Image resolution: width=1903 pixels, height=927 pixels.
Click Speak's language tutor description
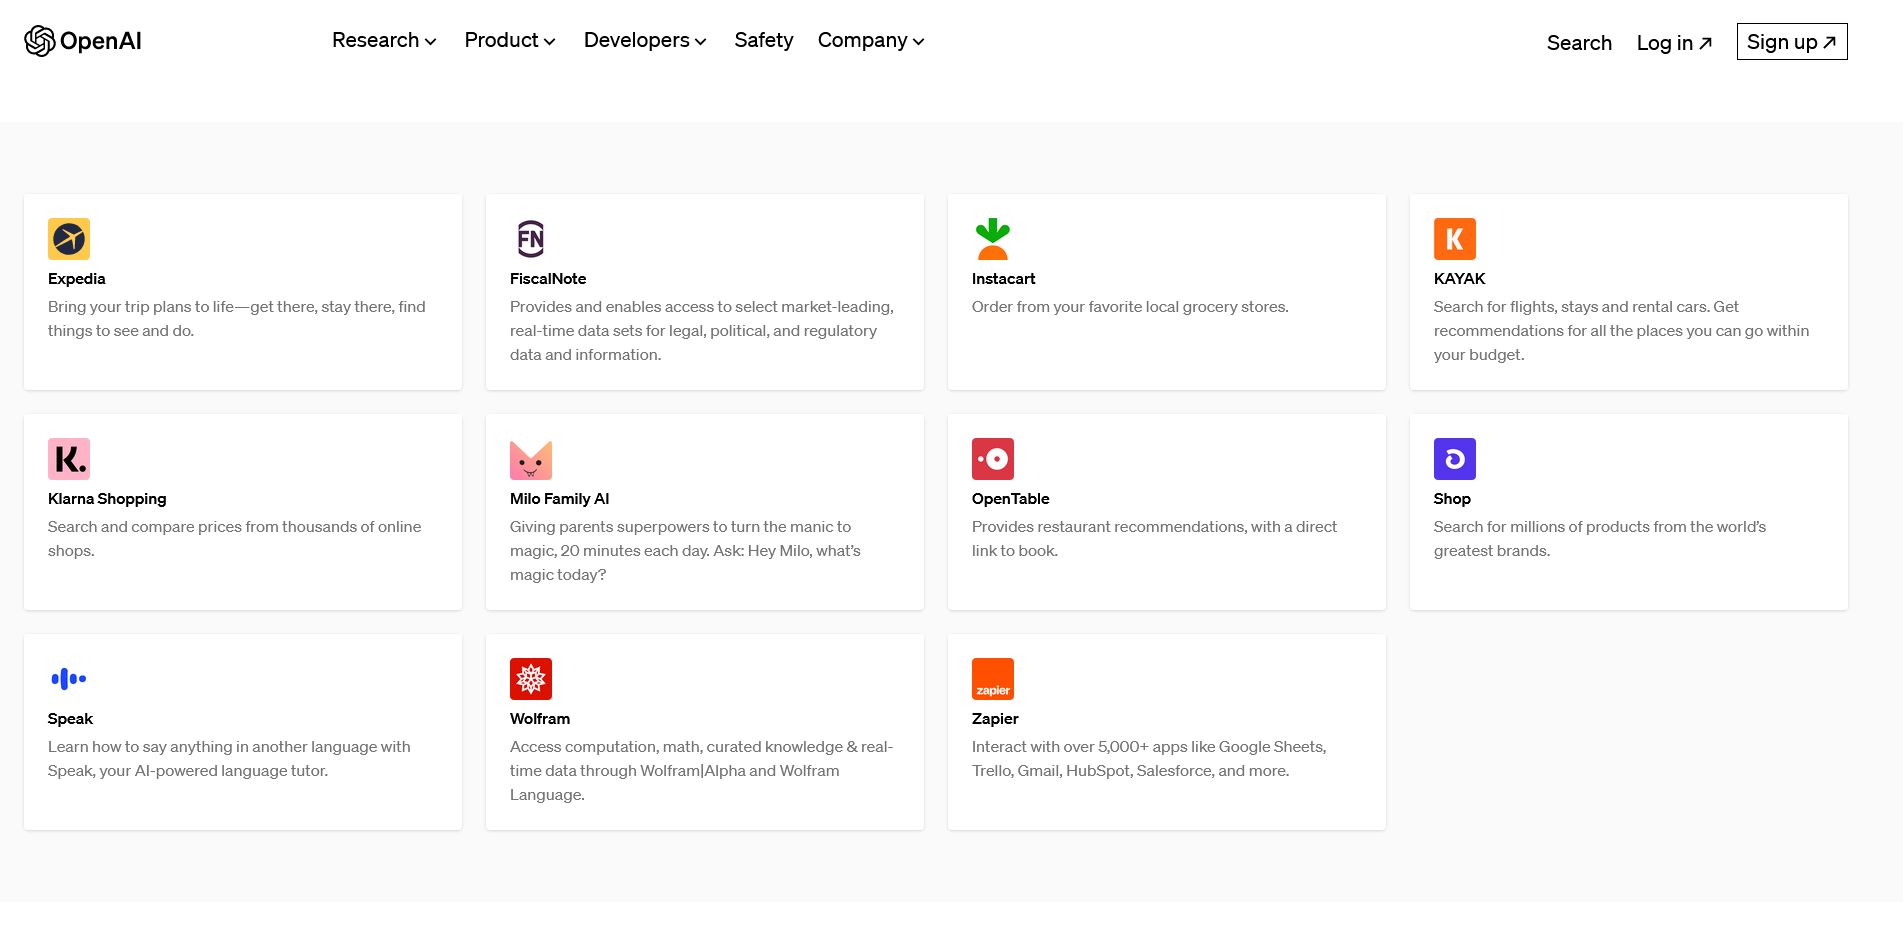click(229, 759)
